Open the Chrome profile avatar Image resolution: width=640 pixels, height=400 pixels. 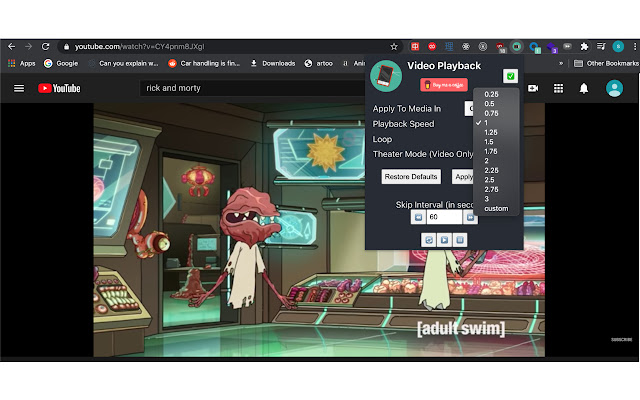(618, 47)
